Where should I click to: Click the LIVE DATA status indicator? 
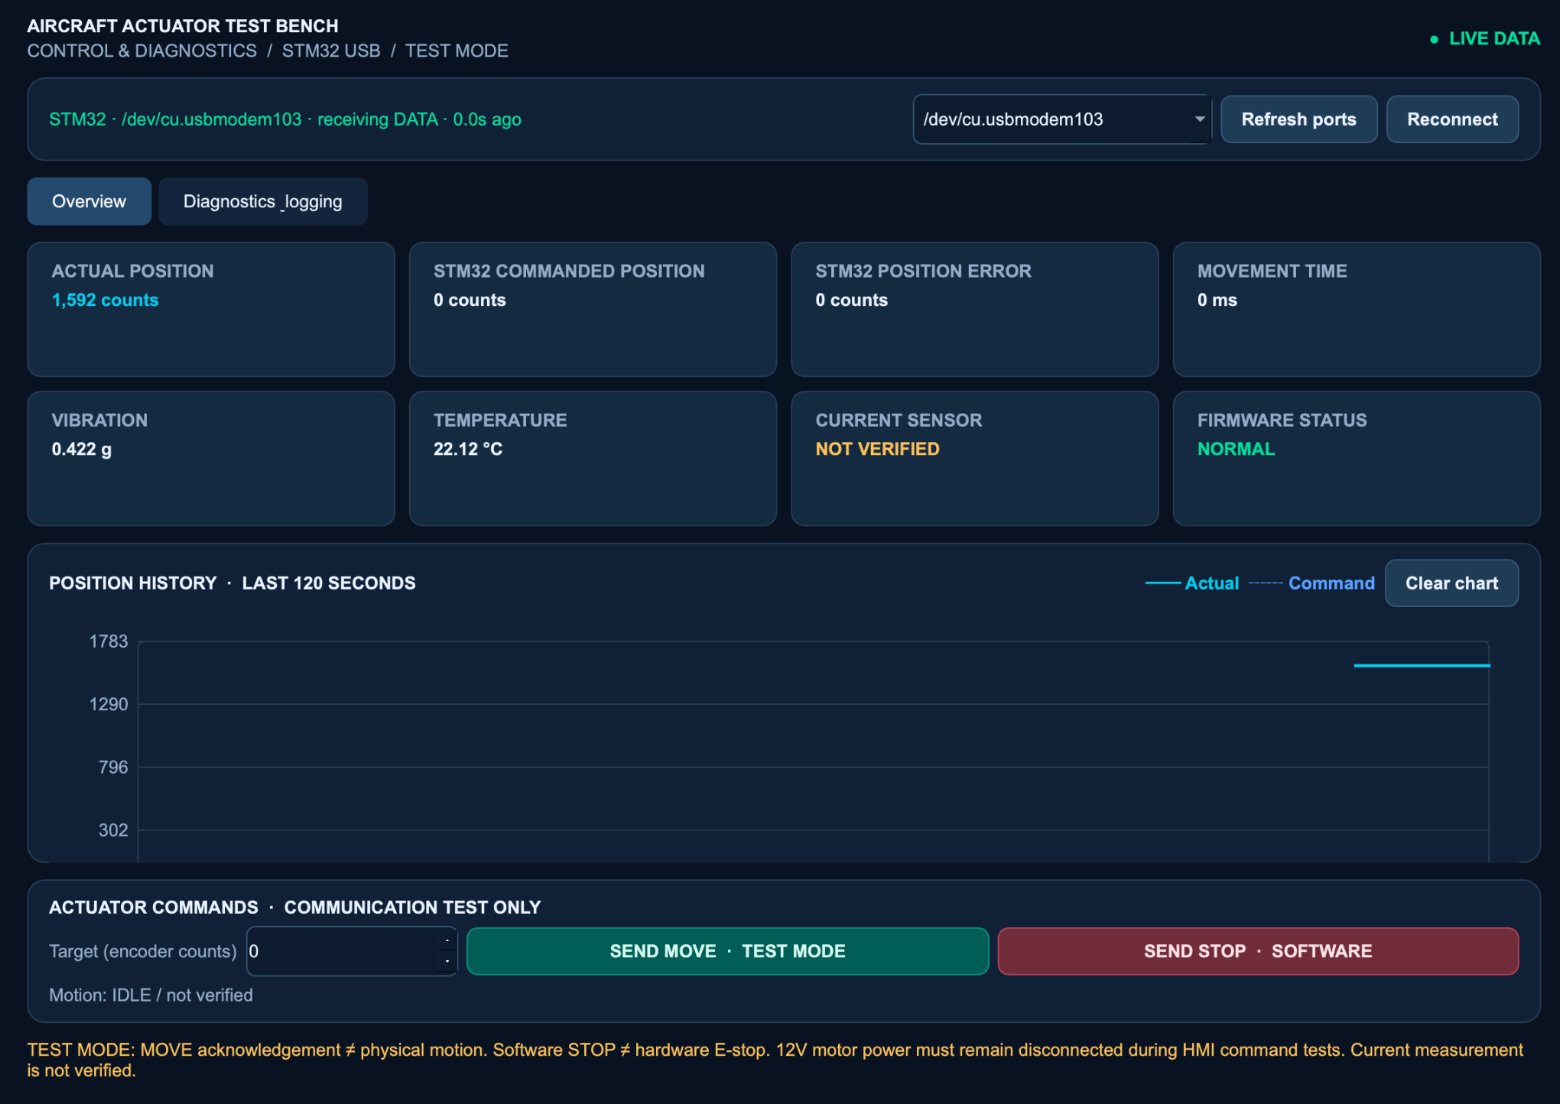1485,38
